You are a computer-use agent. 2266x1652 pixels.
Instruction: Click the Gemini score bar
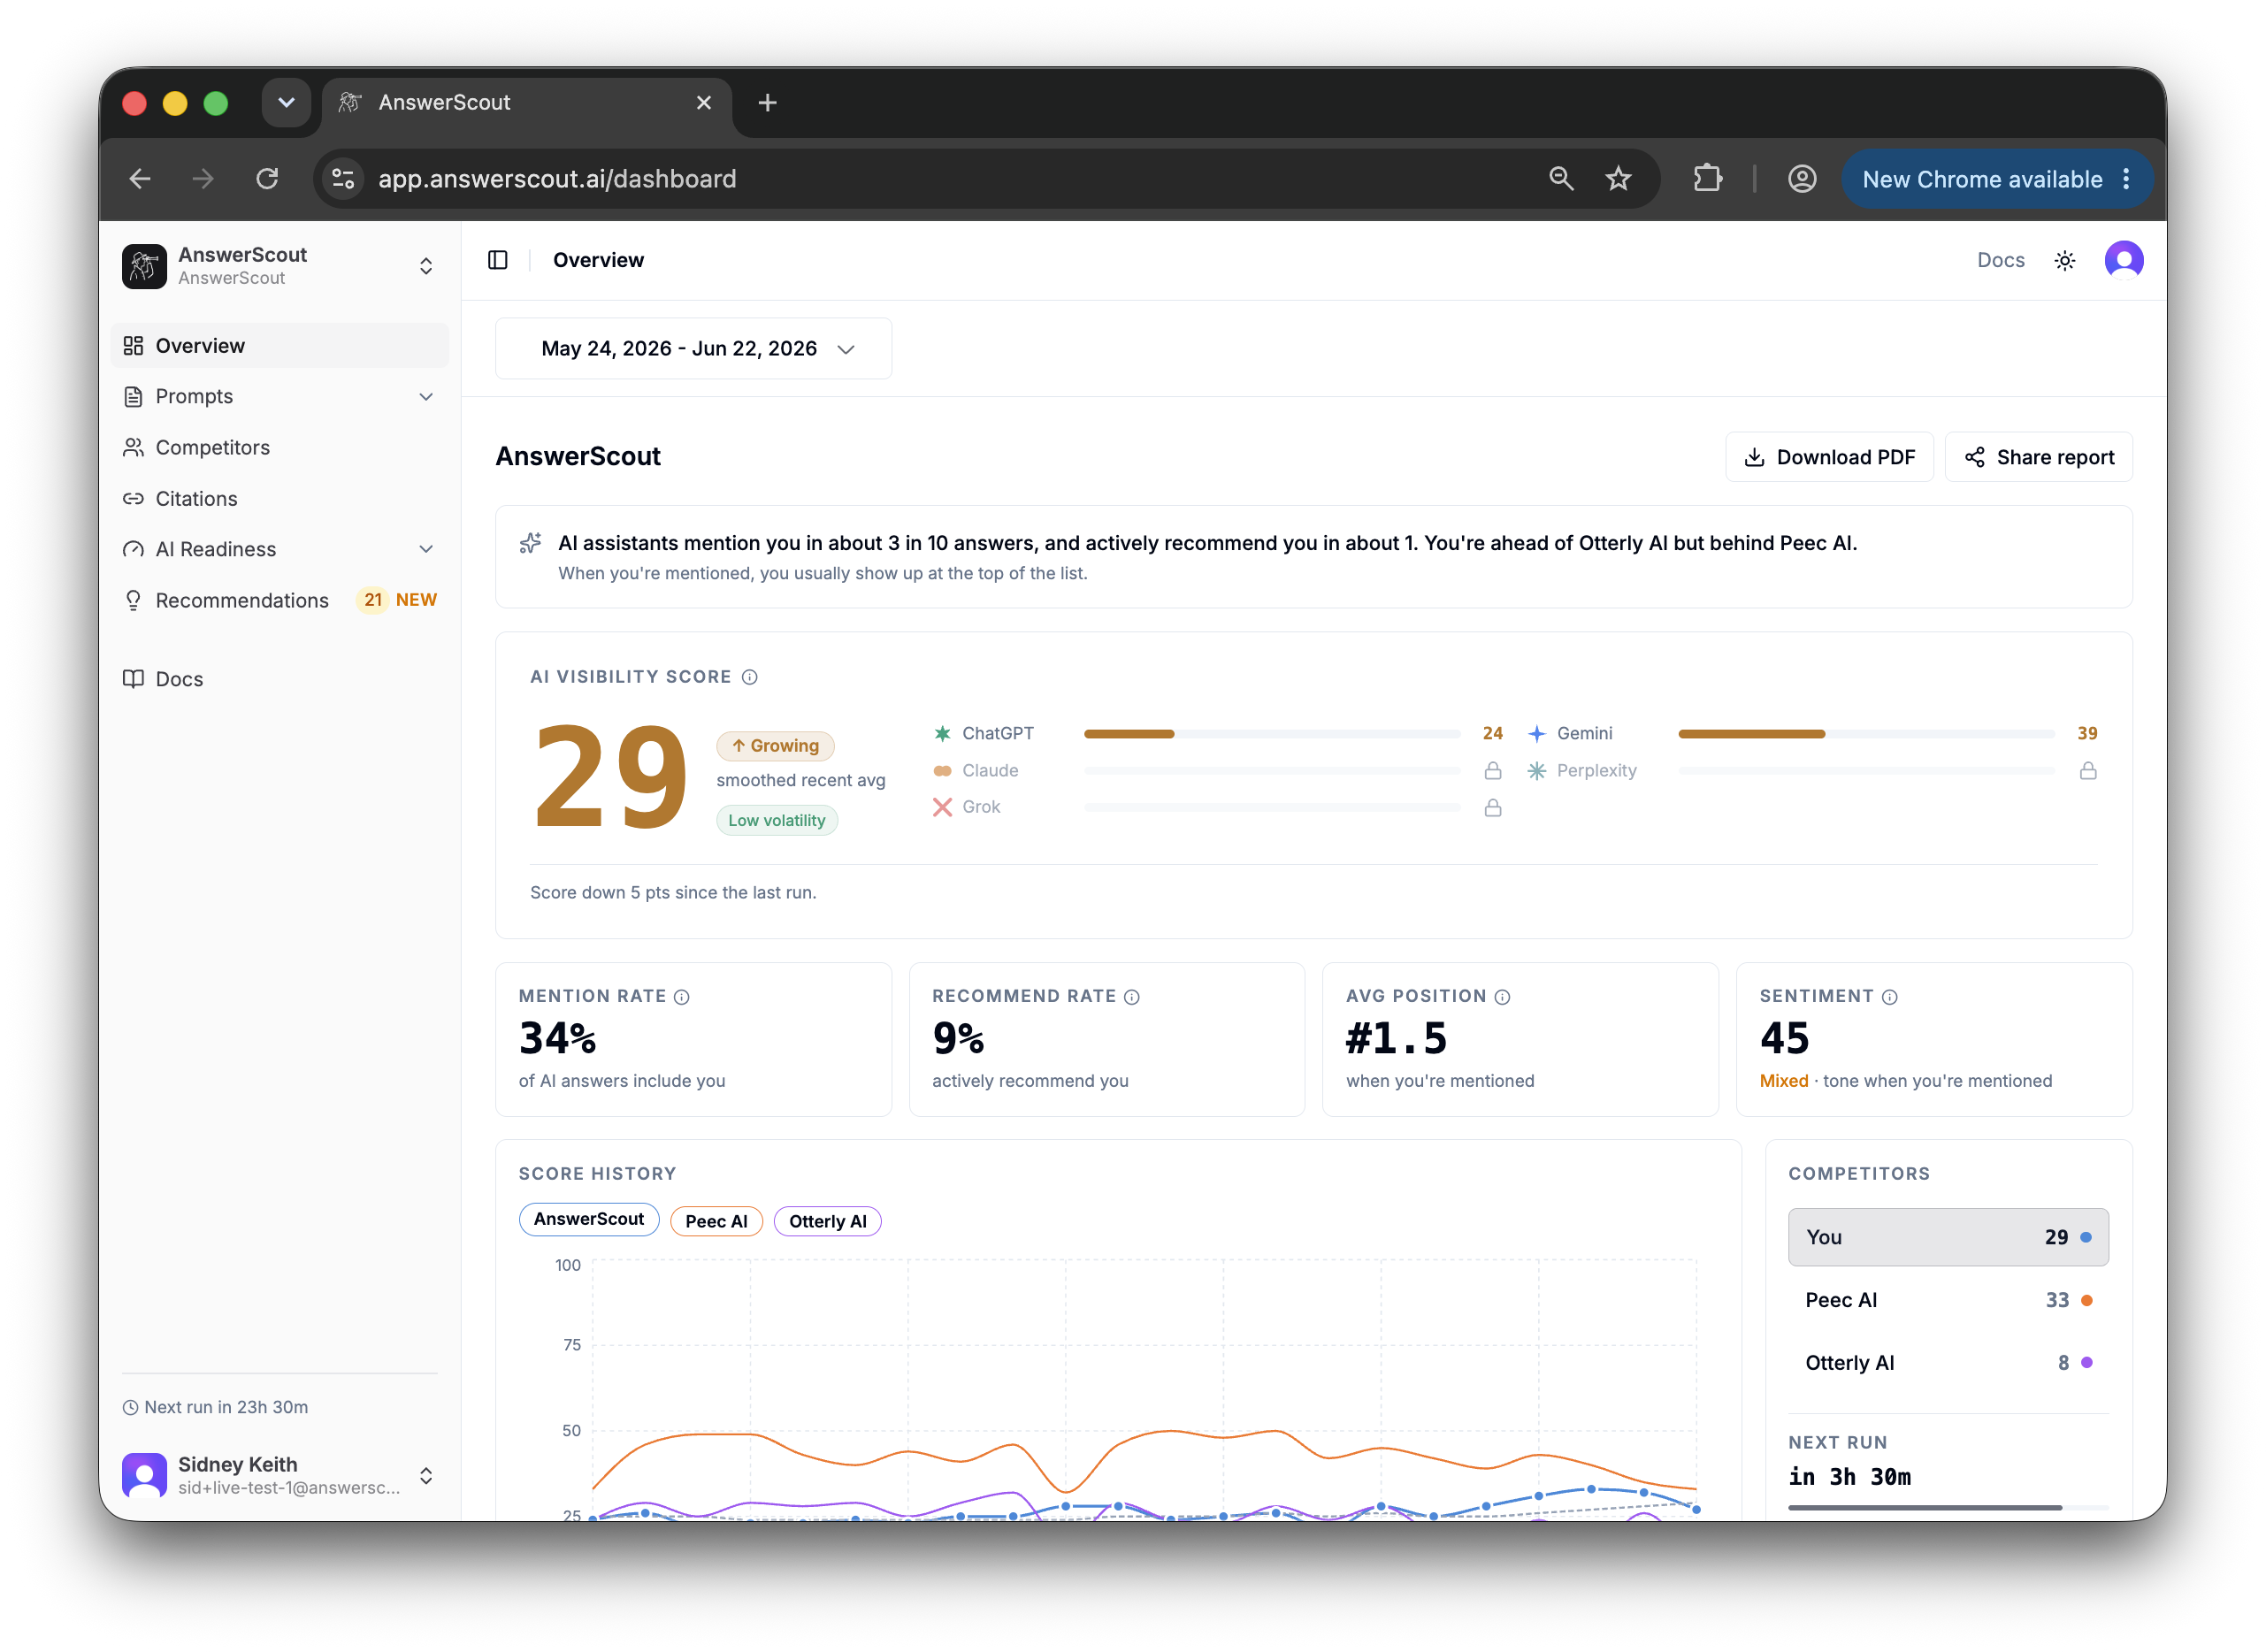point(1866,734)
